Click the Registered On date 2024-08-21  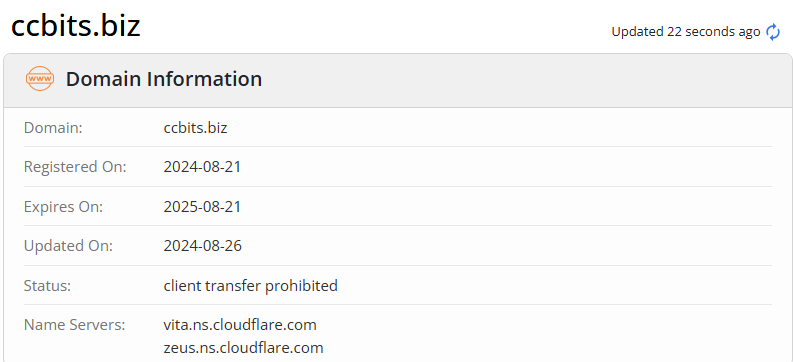point(202,167)
